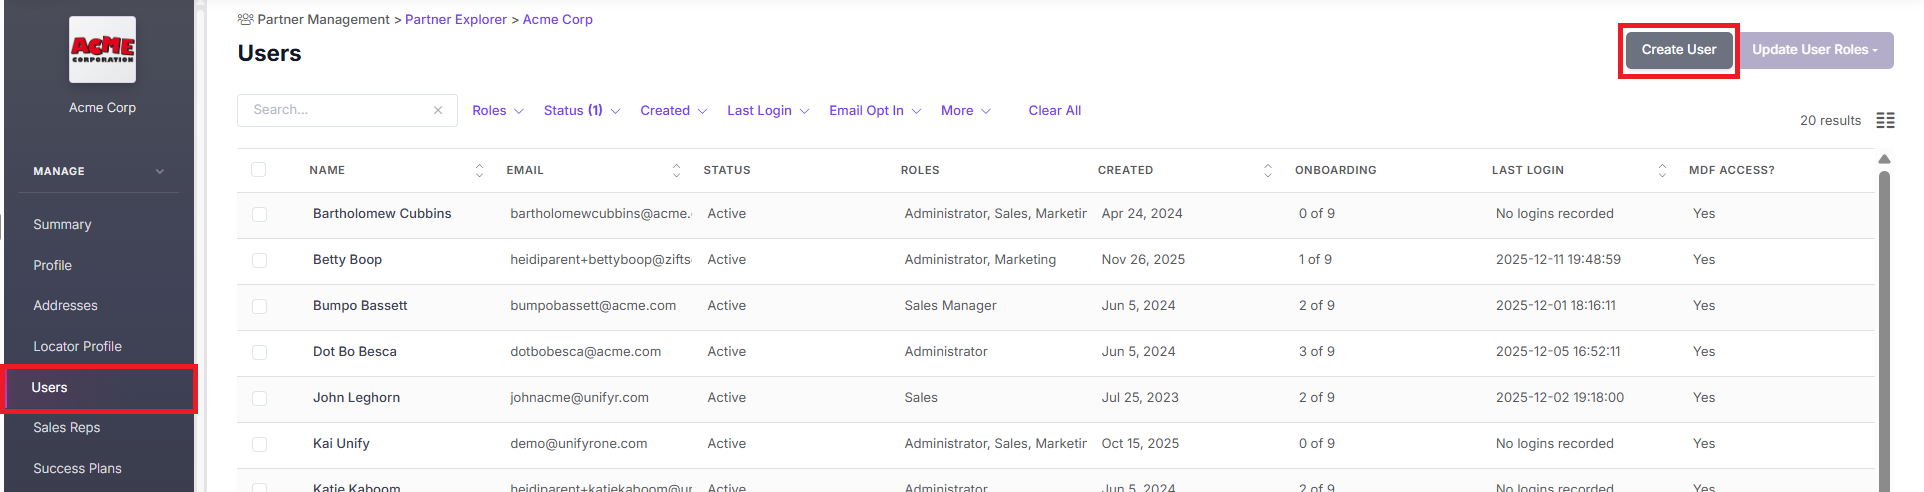Image resolution: width=1924 pixels, height=492 pixels.
Task: Tick John Leghorn's checkbox
Action: tap(259, 398)
